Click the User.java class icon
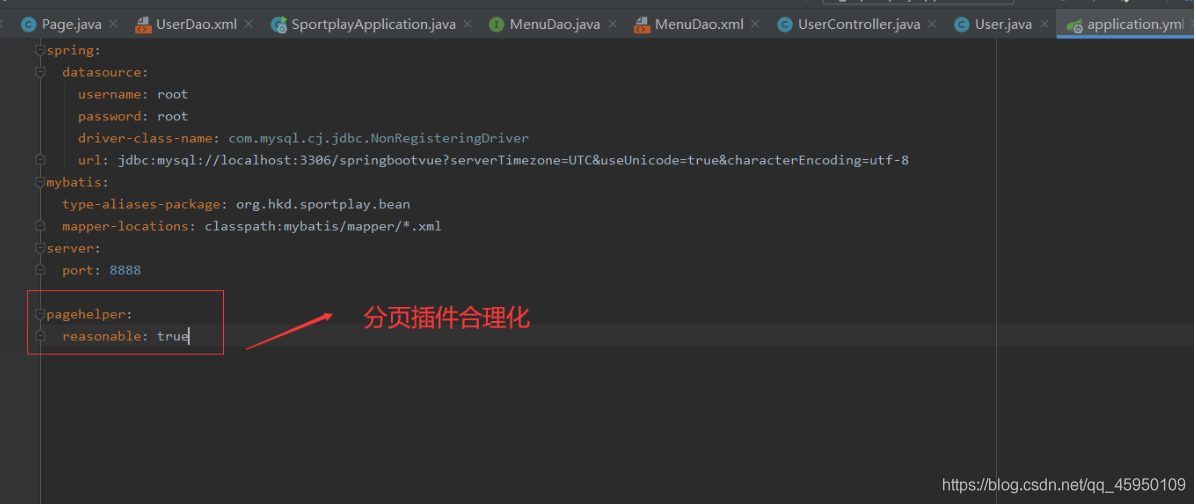Viewport: 1196px width, 504px height. click(962, 24)
